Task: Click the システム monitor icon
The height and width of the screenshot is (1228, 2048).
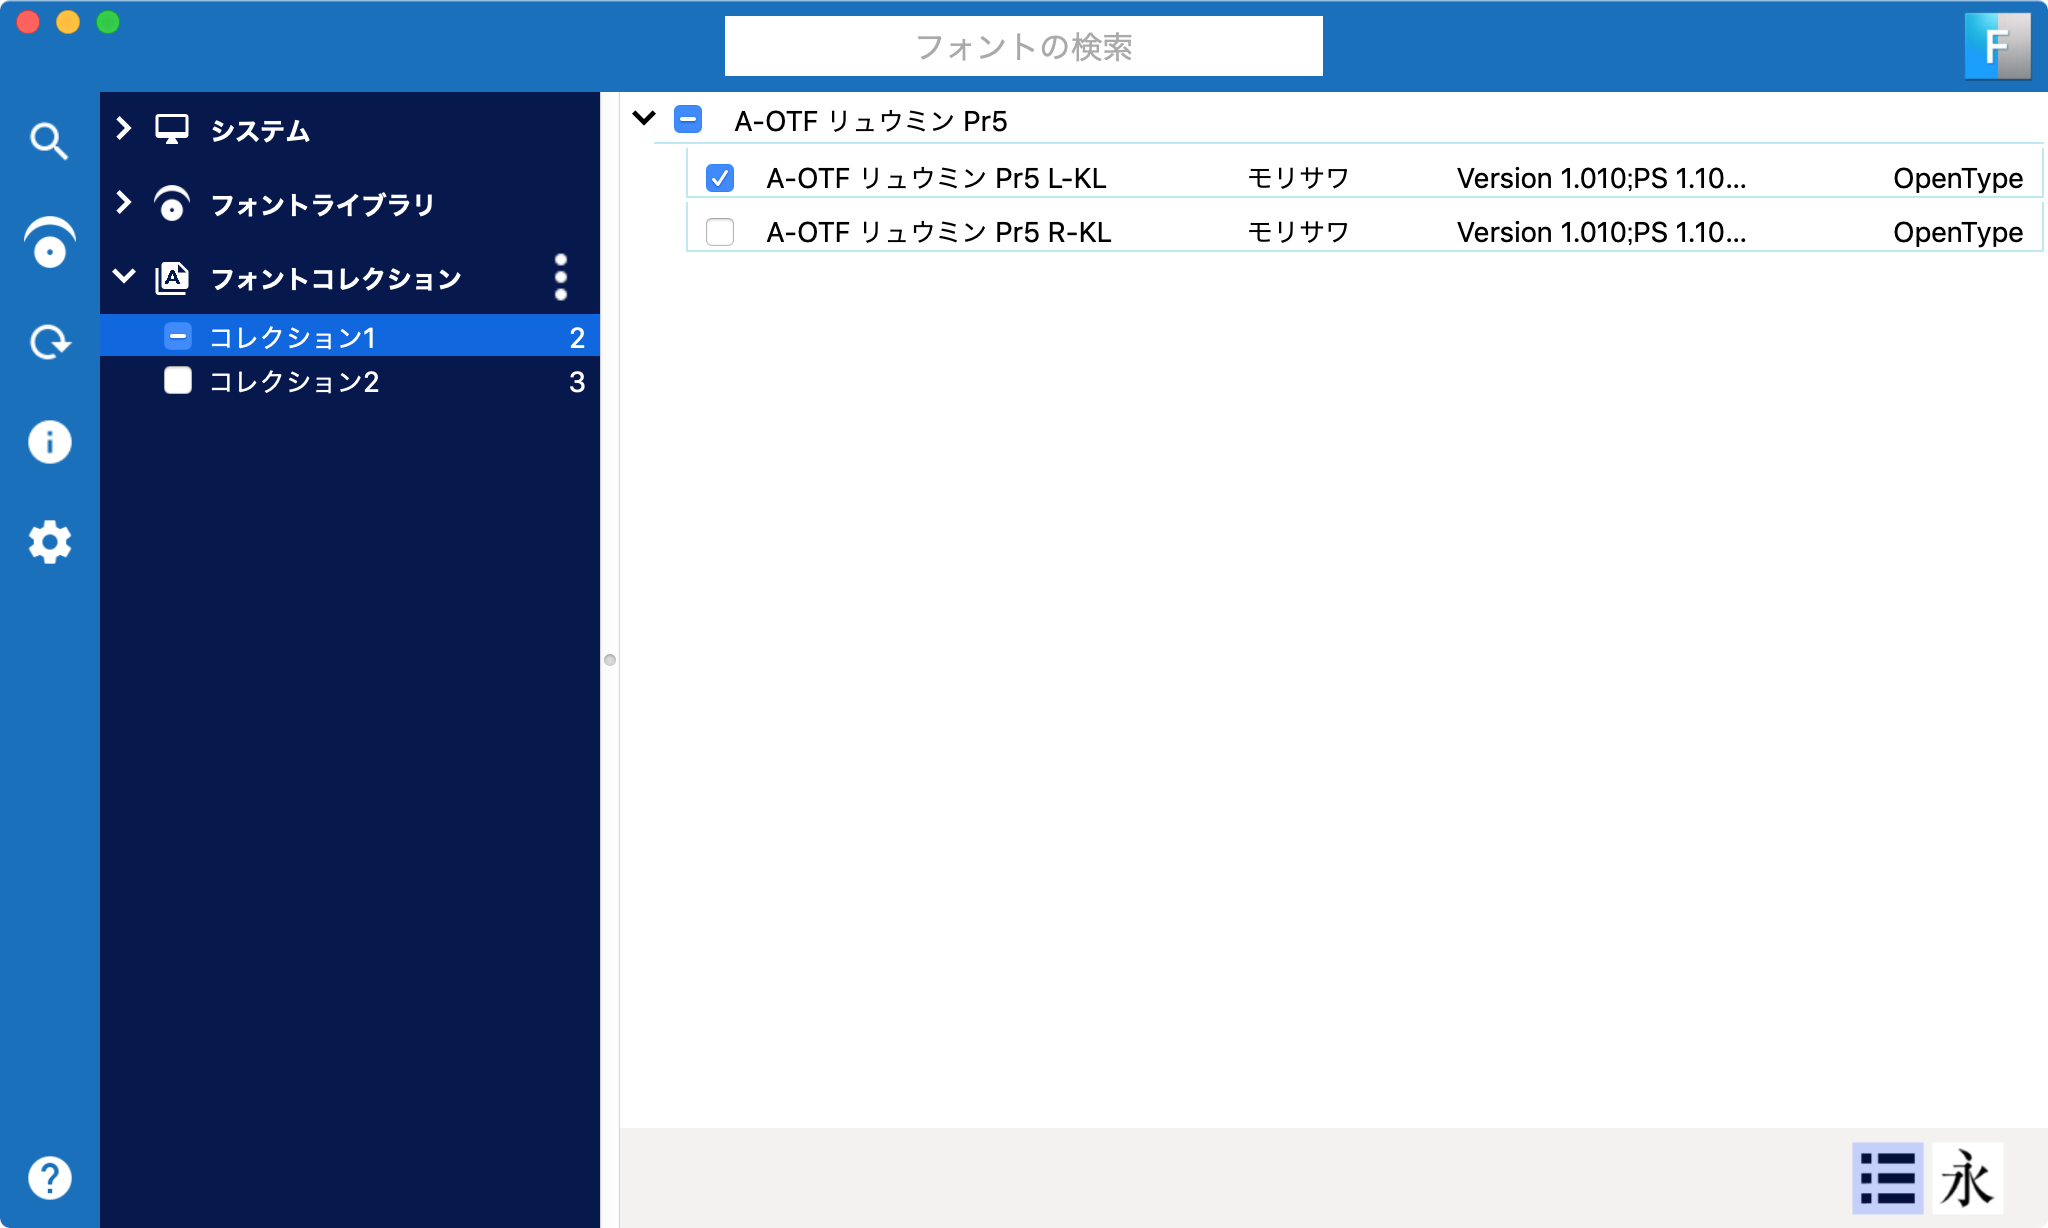Action: (172, 130)
